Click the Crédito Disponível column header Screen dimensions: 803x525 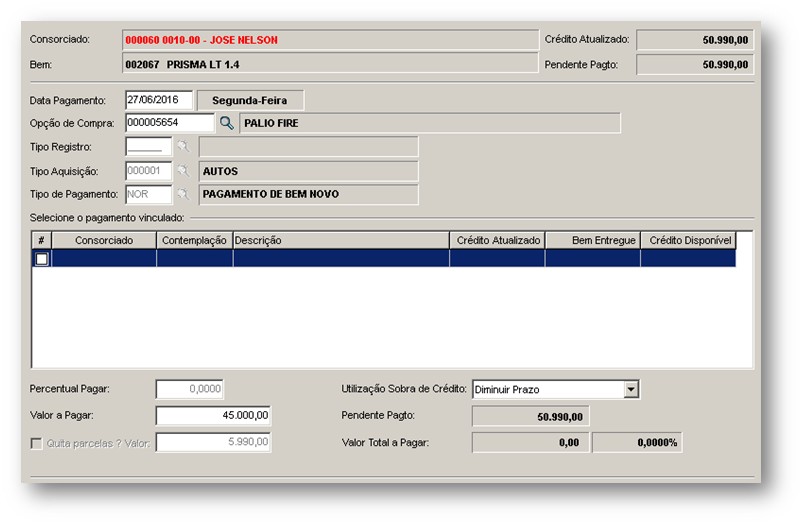pos(688,240)
